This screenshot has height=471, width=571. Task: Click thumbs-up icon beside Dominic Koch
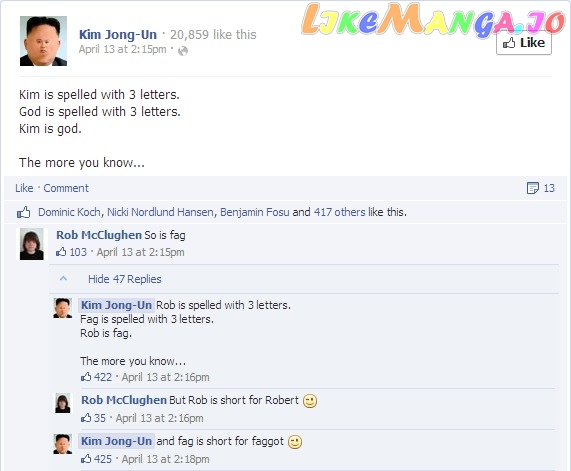pos(24,212)
